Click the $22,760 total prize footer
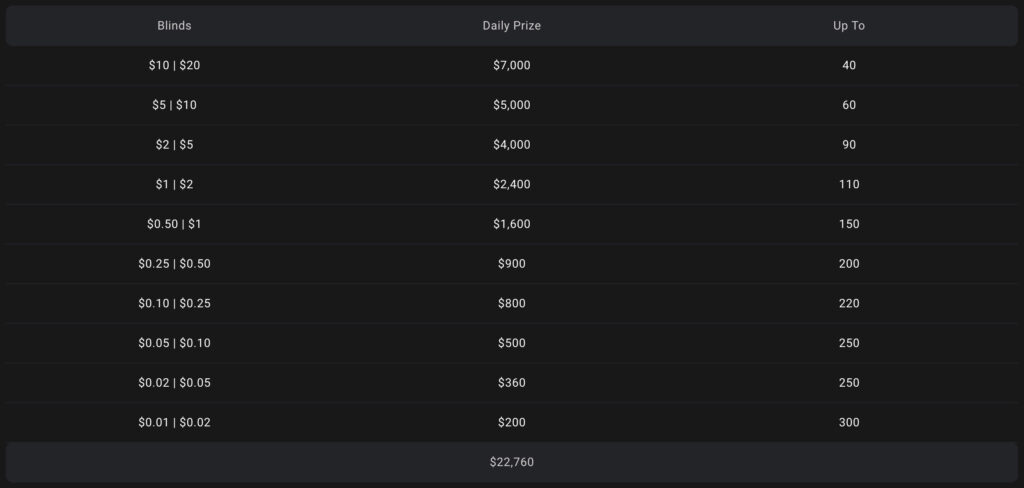 tap(511, 462)
